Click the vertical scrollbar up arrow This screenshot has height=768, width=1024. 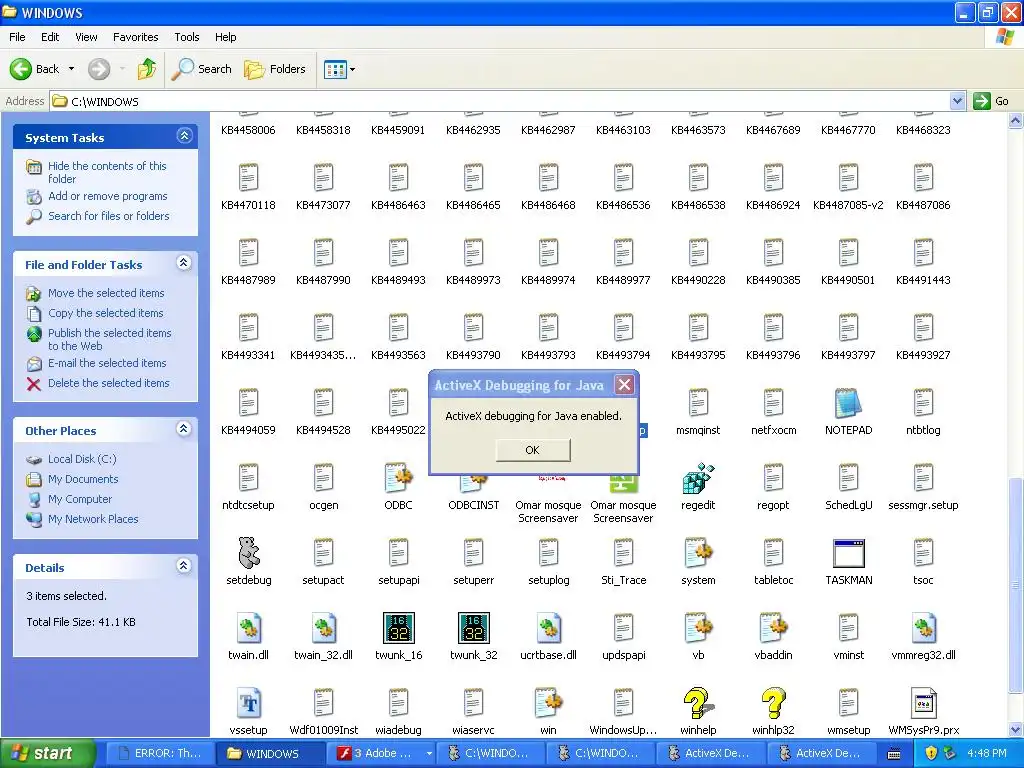click(x=1016, y=120)
